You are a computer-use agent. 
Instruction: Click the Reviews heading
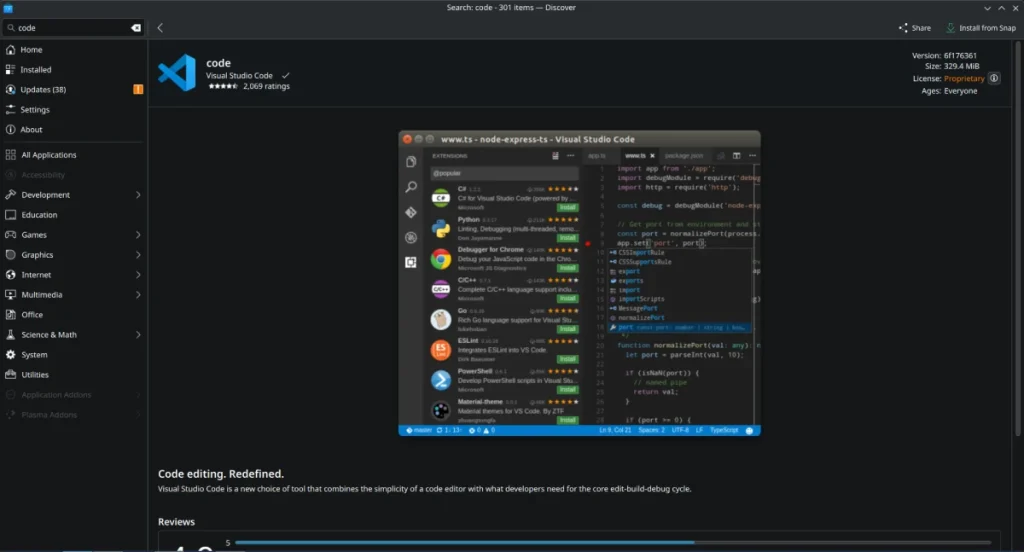tap(176, 522)
